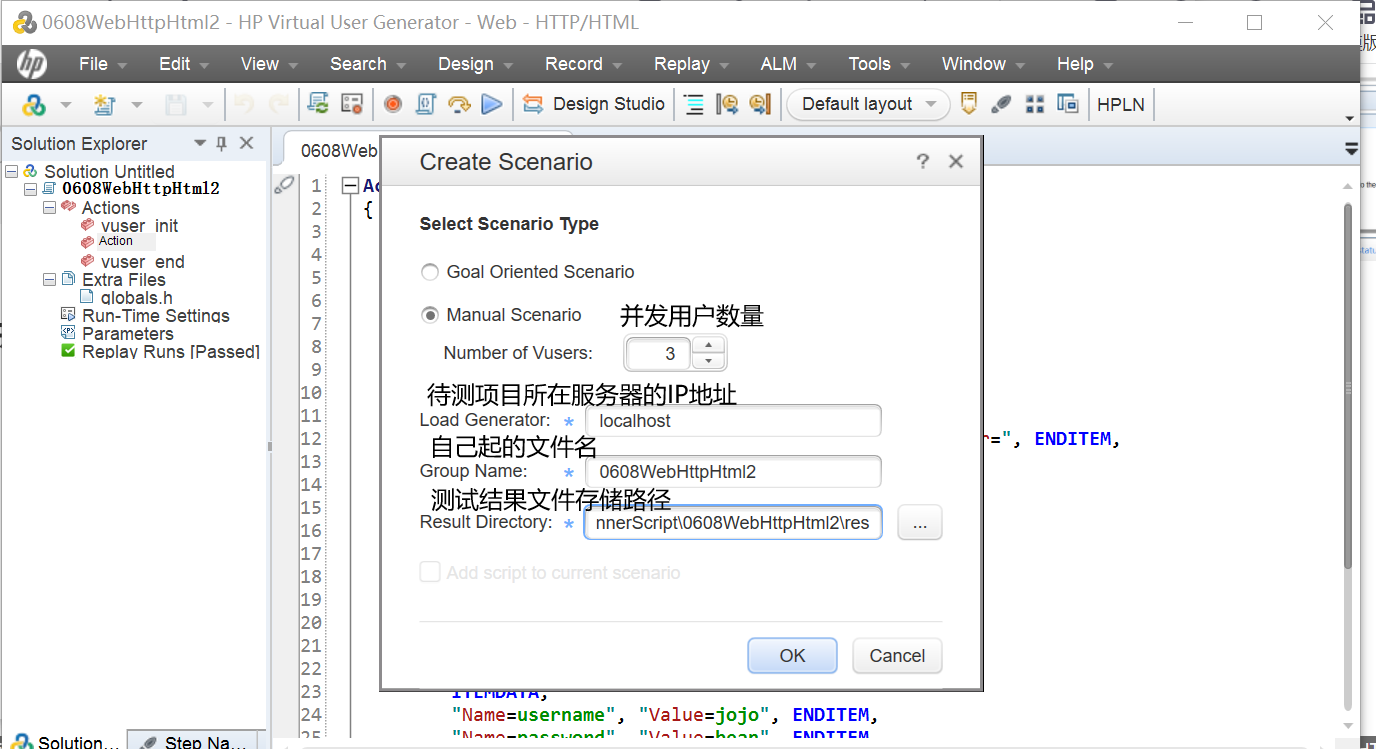Click the orange icon left of Default layout
The image size is (1376, 749).
tap(761, 104)
